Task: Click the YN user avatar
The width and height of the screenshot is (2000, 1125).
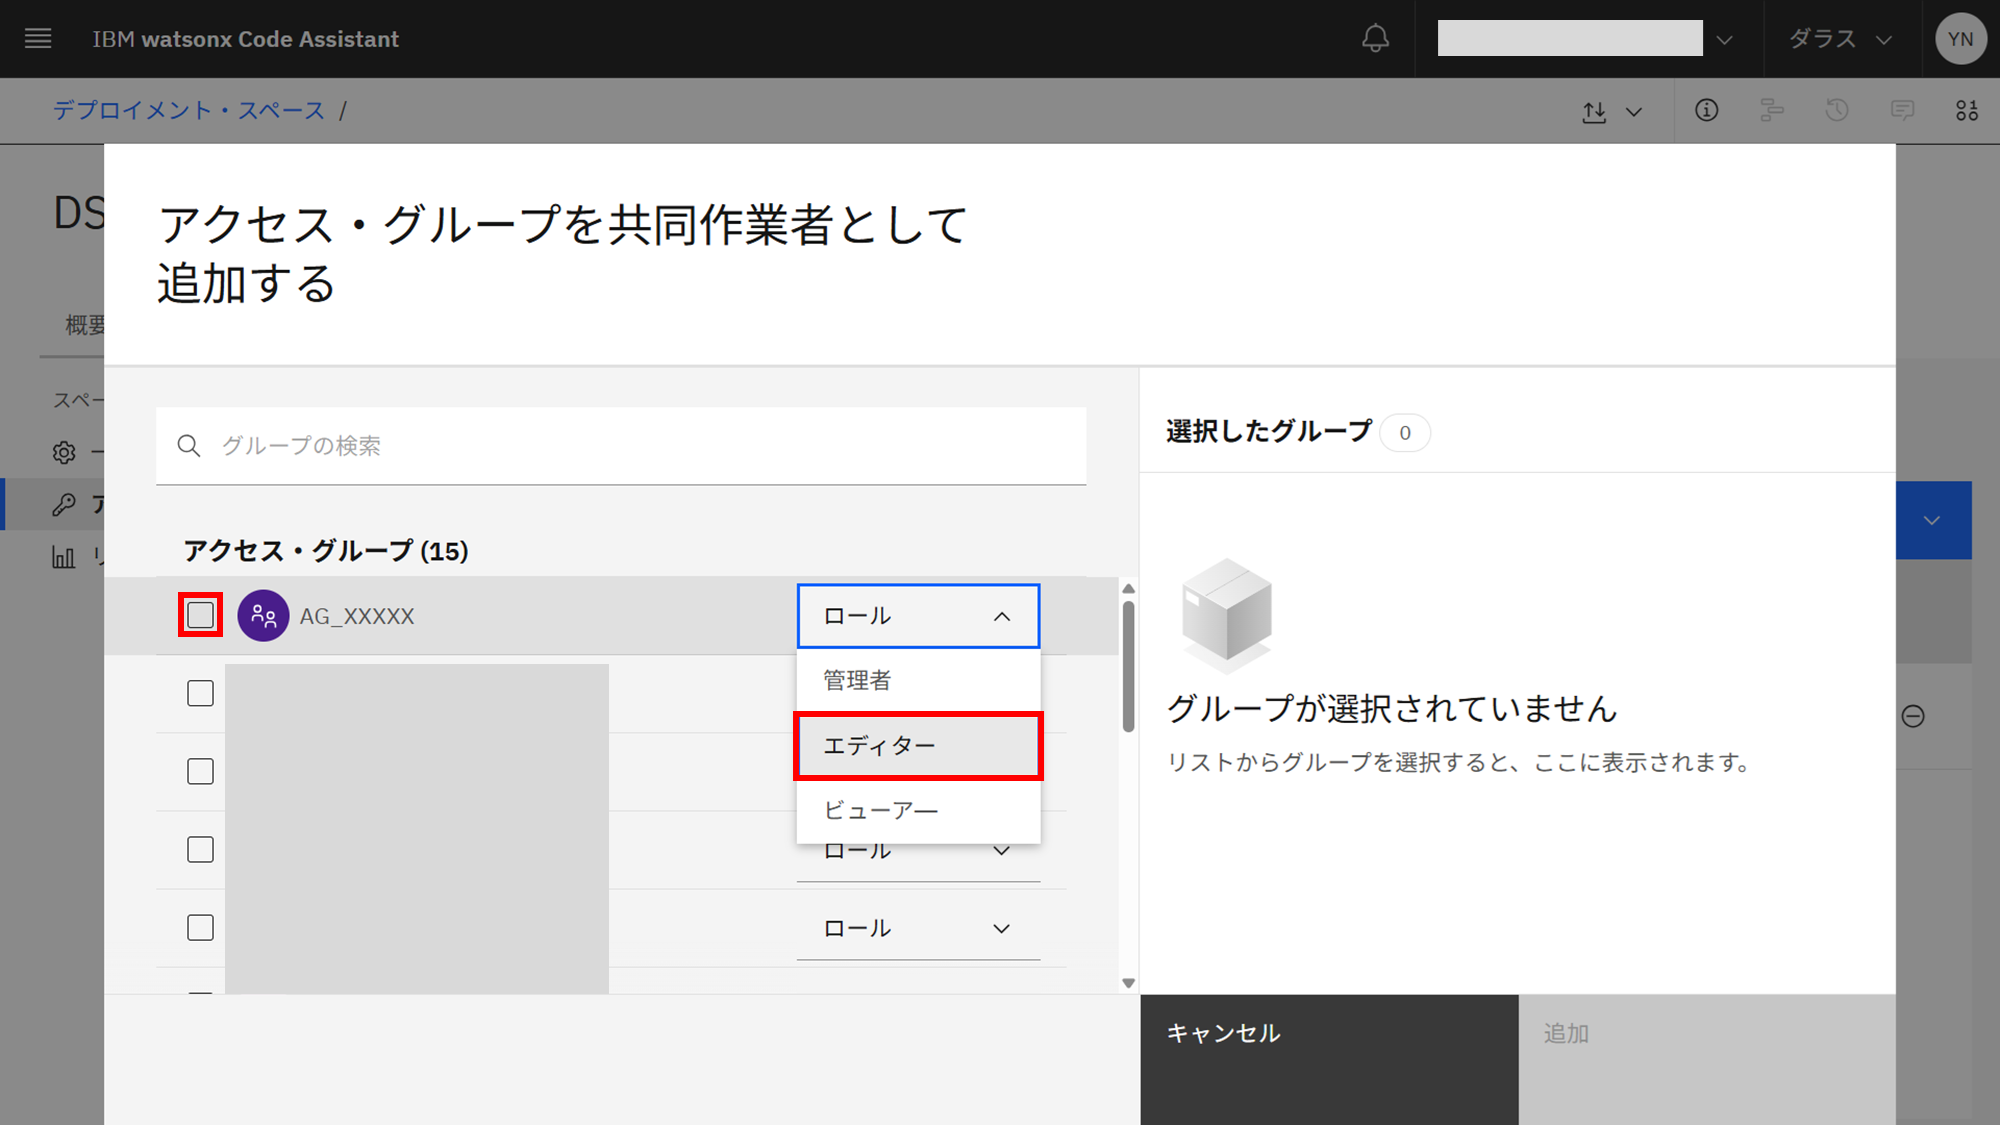Action: tap(1959, 39)
